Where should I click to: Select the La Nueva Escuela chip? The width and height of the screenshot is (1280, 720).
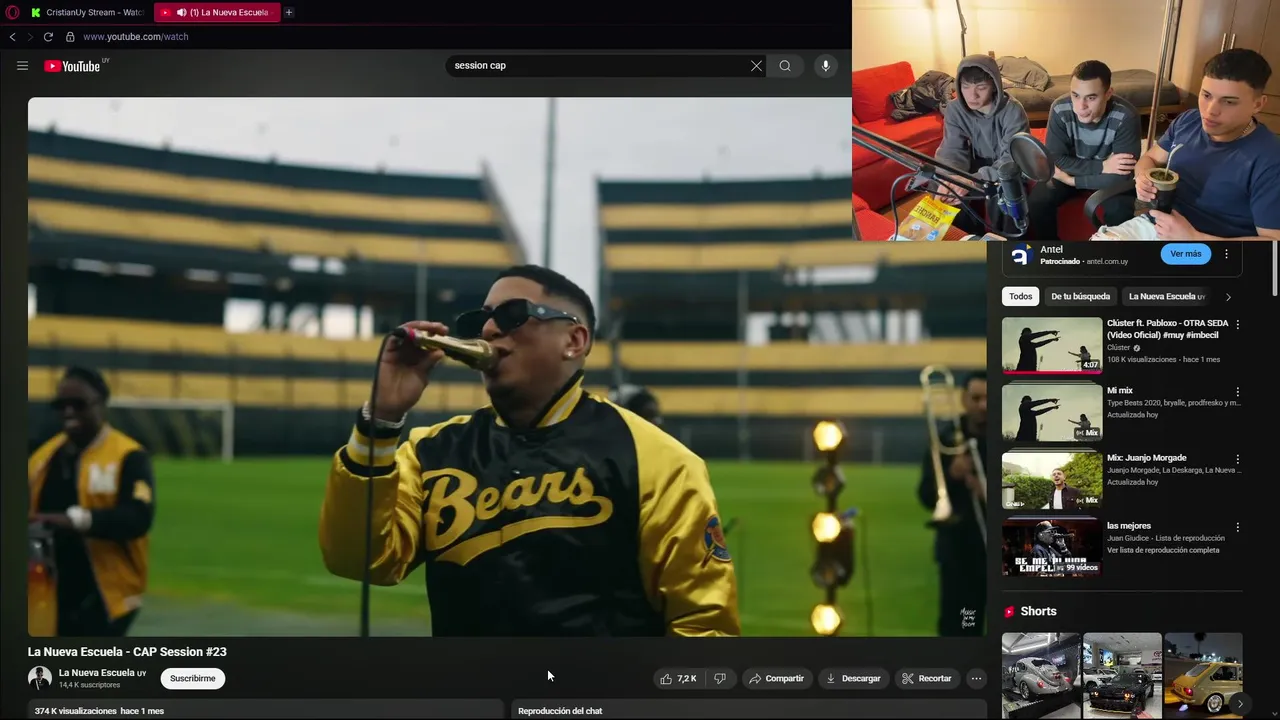pos(1166,297)
